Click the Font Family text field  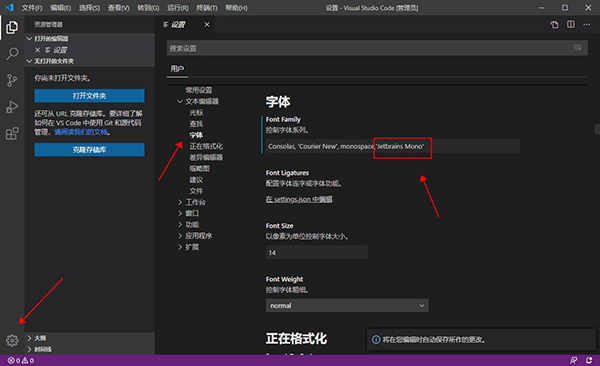pyautogui.click(x=393, y=146)
